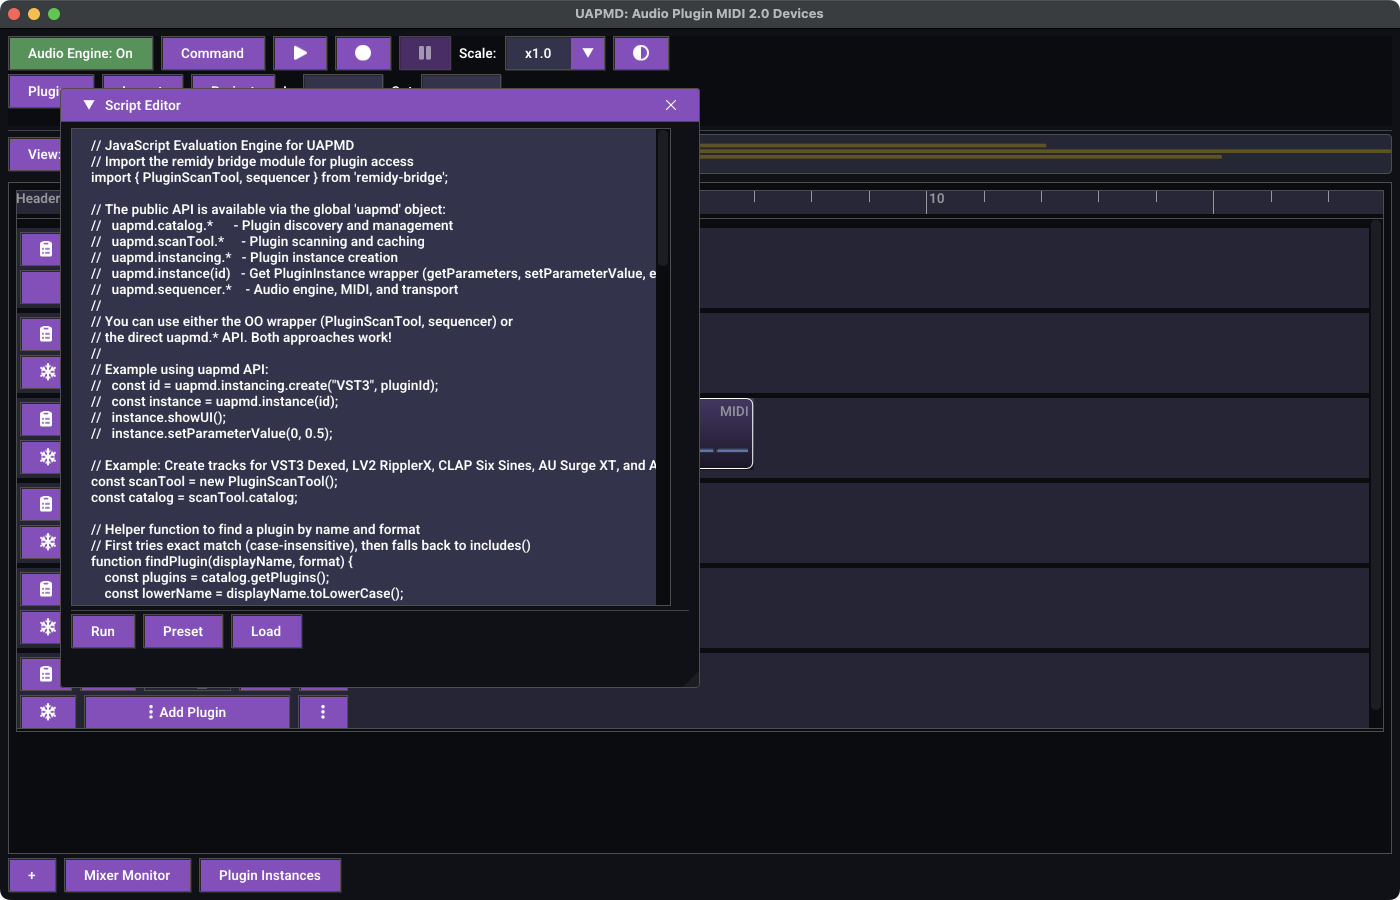Click the clipboard icon on the MIDI clip's track
The width and height of the screenshot is (1400, 900).
[x=41, y=419]
